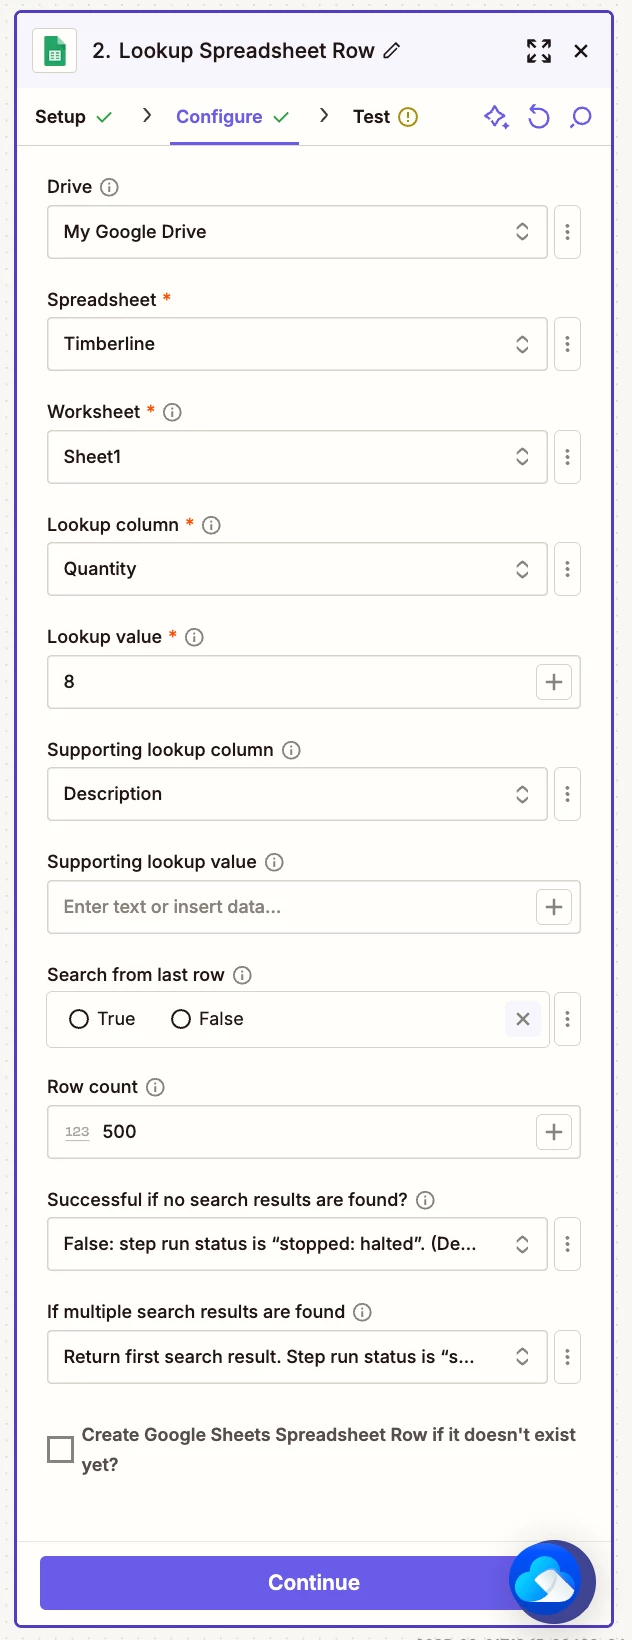The height and width of the screenshot is (1640, 632).
Task: Open the My Google Drive dropdown
Action: pos(297,232)
